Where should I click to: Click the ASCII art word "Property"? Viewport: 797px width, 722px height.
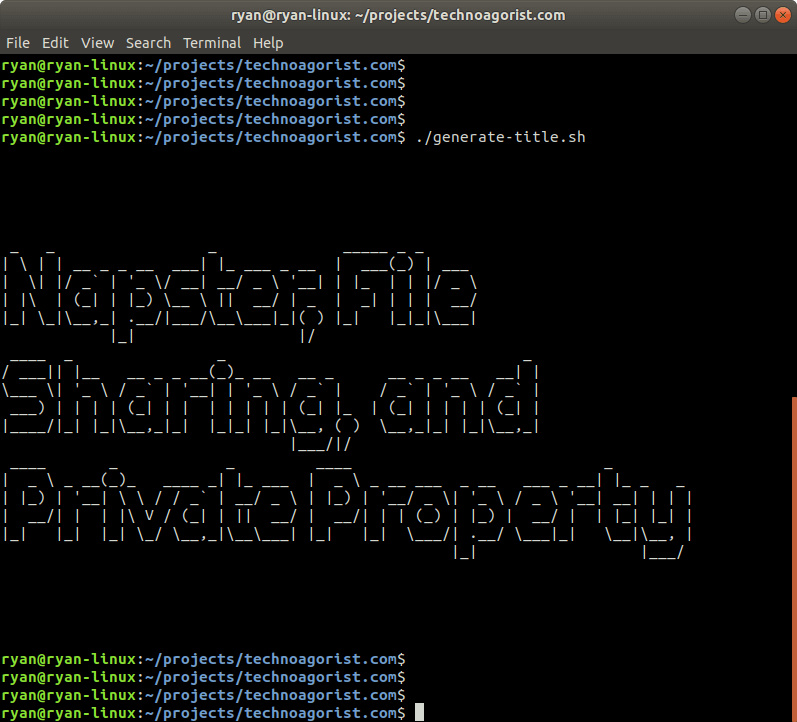[505, 512]
